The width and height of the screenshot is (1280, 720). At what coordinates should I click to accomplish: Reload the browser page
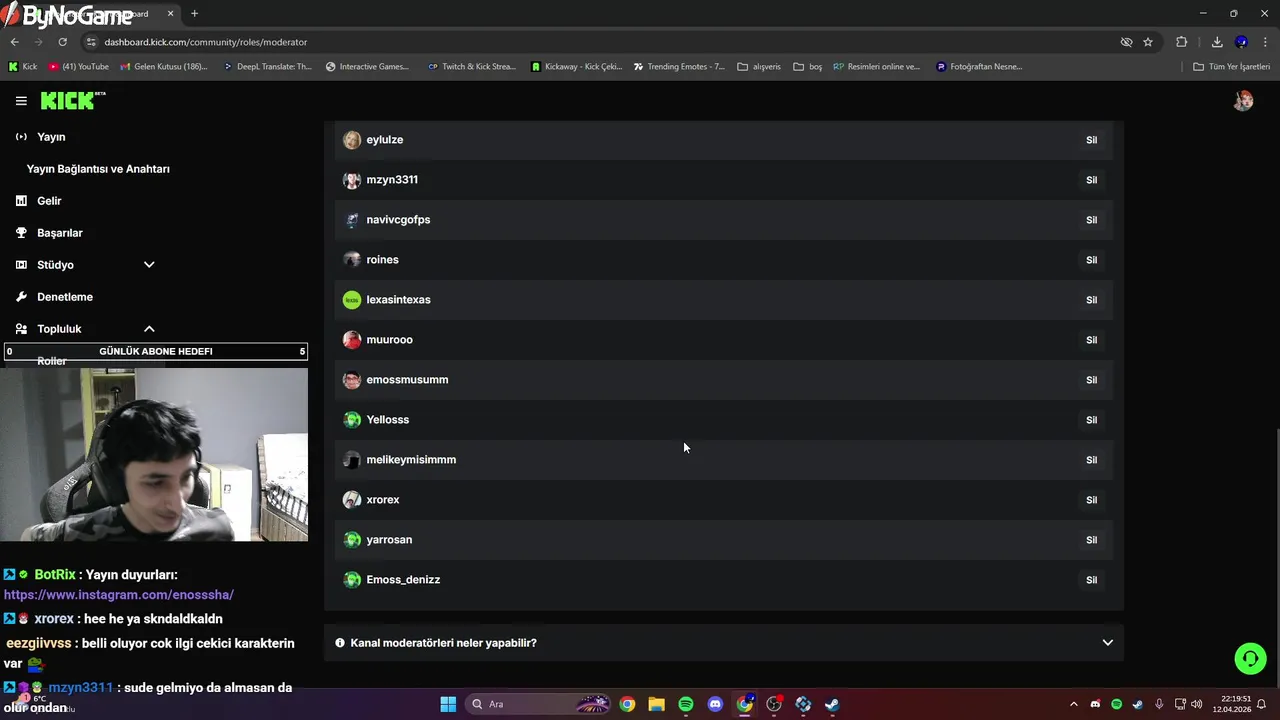click(x=62, y=42)
